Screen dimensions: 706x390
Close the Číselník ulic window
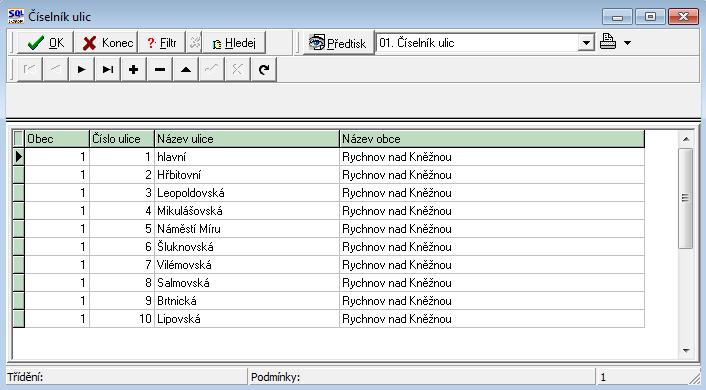[x=683, y=17]
